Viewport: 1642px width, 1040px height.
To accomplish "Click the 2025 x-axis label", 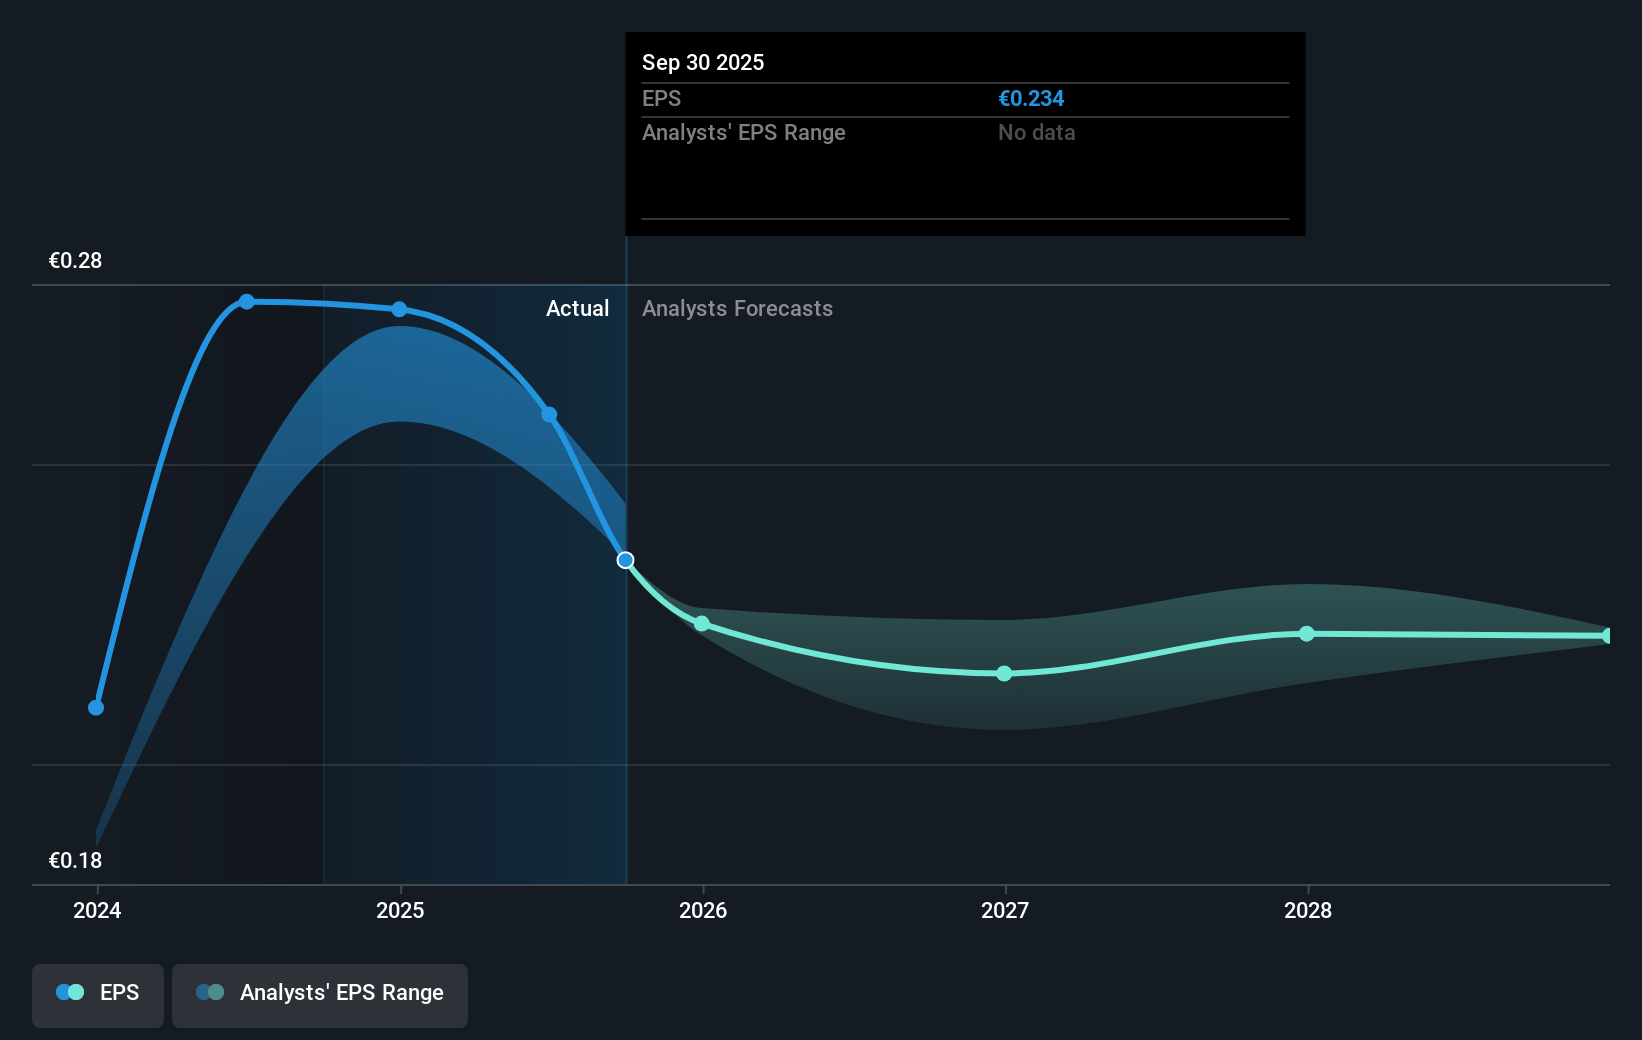I will 400,910.
